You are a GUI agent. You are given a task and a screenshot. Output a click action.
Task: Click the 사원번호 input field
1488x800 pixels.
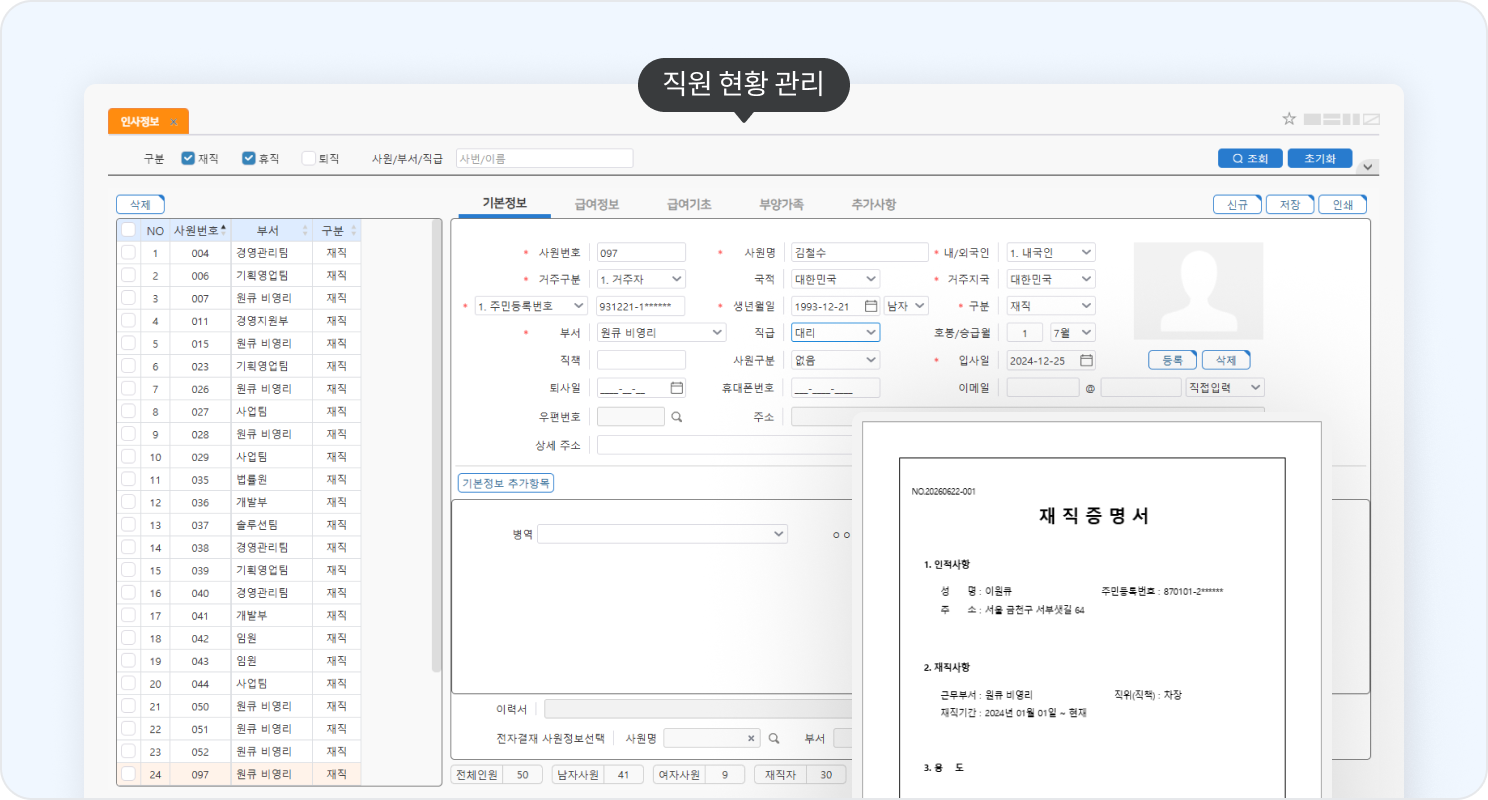point(641,252)
